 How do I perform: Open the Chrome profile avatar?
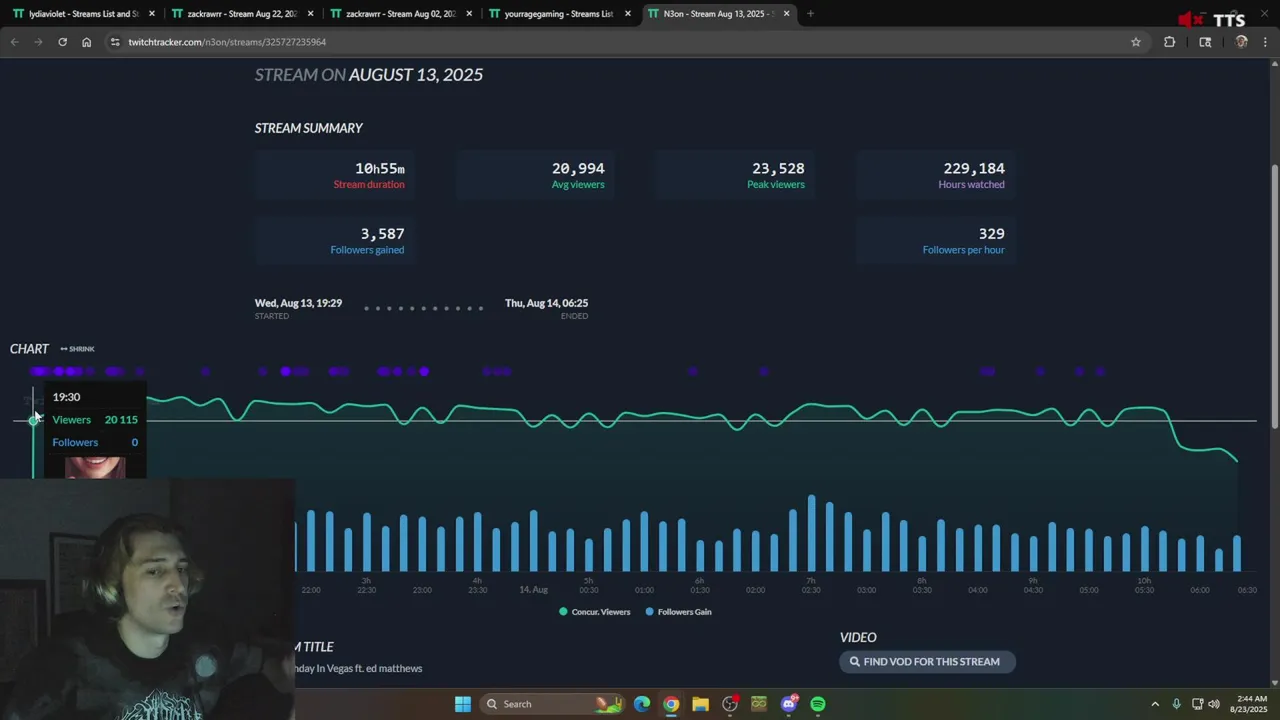pos(1241,42)
